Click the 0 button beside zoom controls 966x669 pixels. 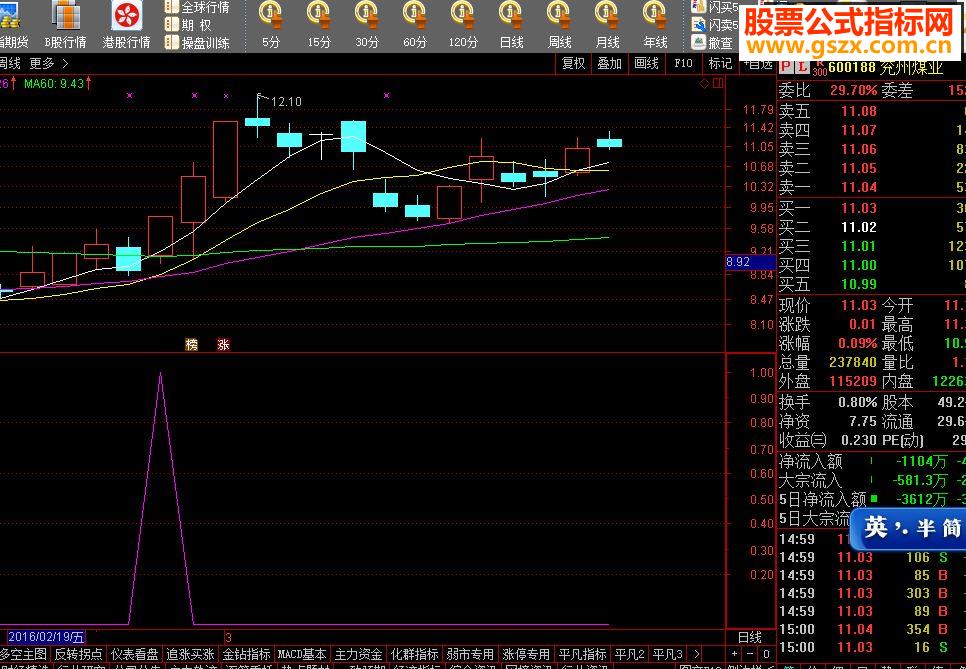pos(766,654)
